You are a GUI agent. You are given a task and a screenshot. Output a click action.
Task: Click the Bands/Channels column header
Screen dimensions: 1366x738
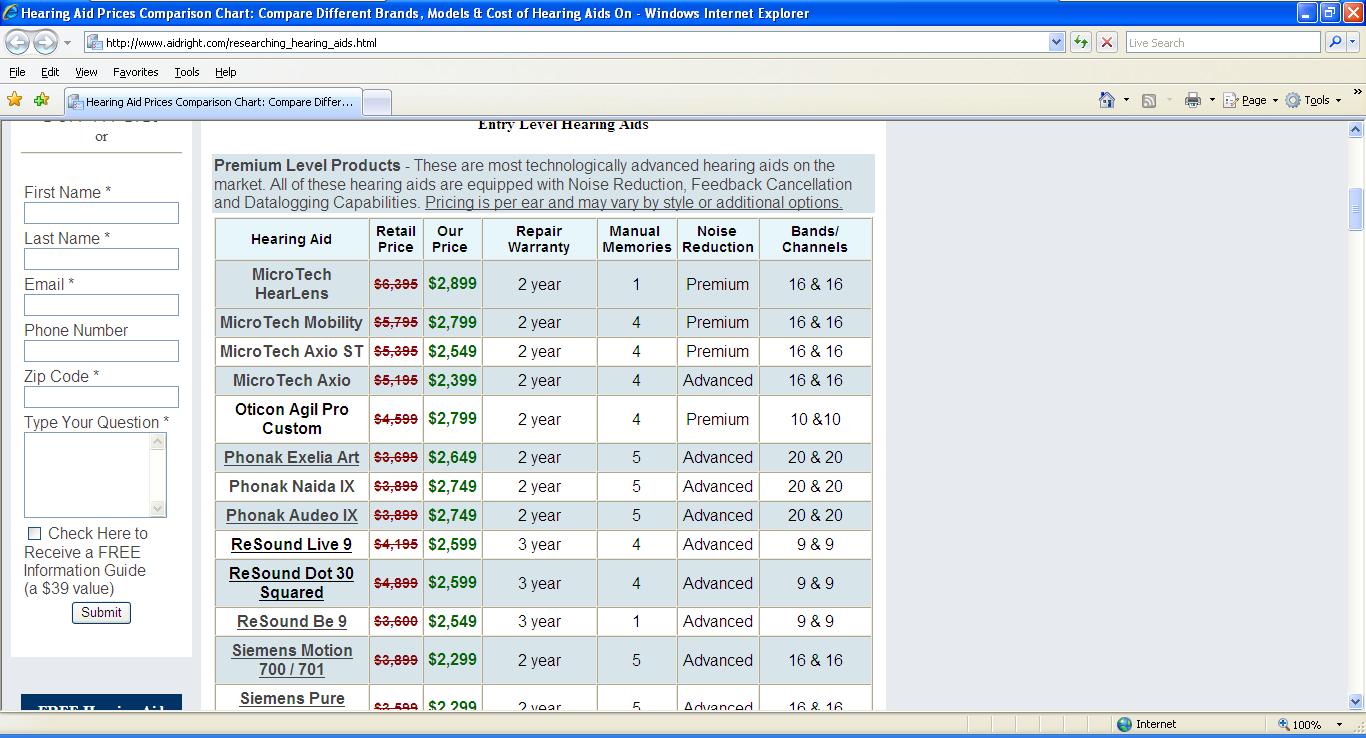(815, 239)
